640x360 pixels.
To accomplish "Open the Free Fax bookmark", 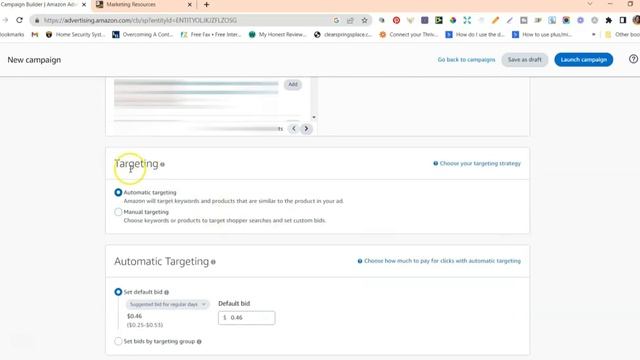I will click(x=211, y=35).
